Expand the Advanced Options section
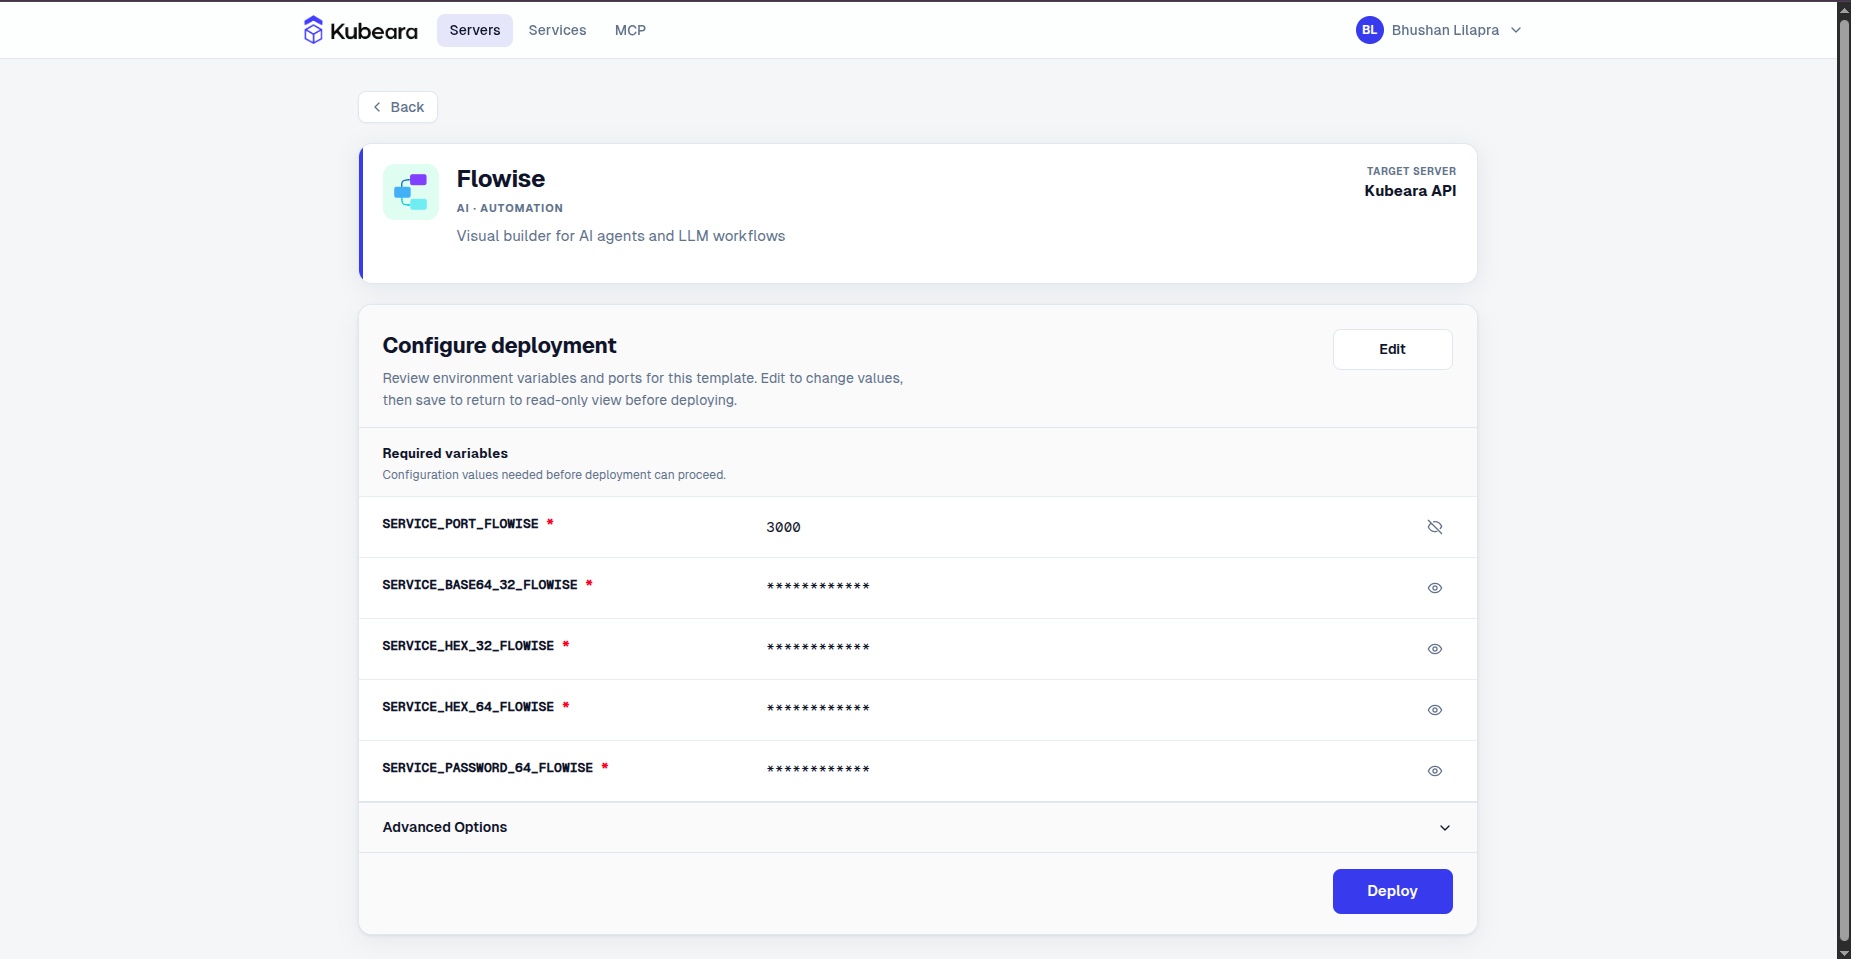Screen dimensions: 1851x959 click(x=918, y=827)
